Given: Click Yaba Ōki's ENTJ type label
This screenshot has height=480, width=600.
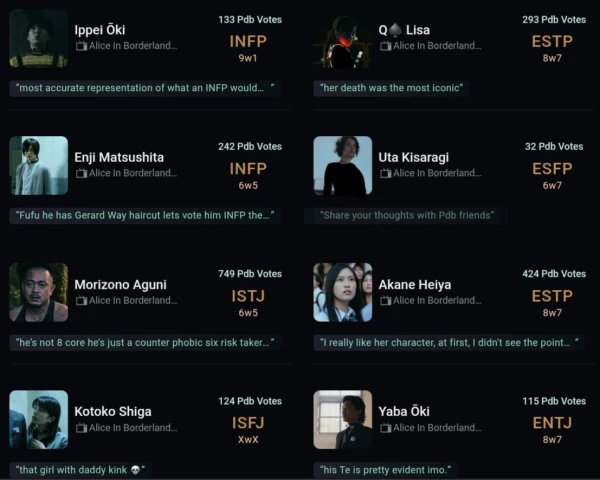Looking at the screenshot, I should pos(552,422).
